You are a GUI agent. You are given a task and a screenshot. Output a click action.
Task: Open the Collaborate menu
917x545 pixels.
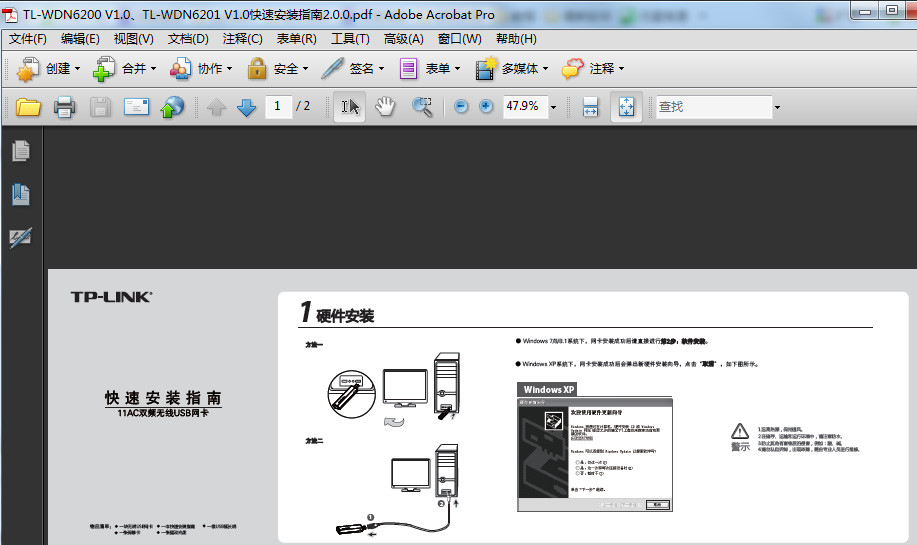201,68
